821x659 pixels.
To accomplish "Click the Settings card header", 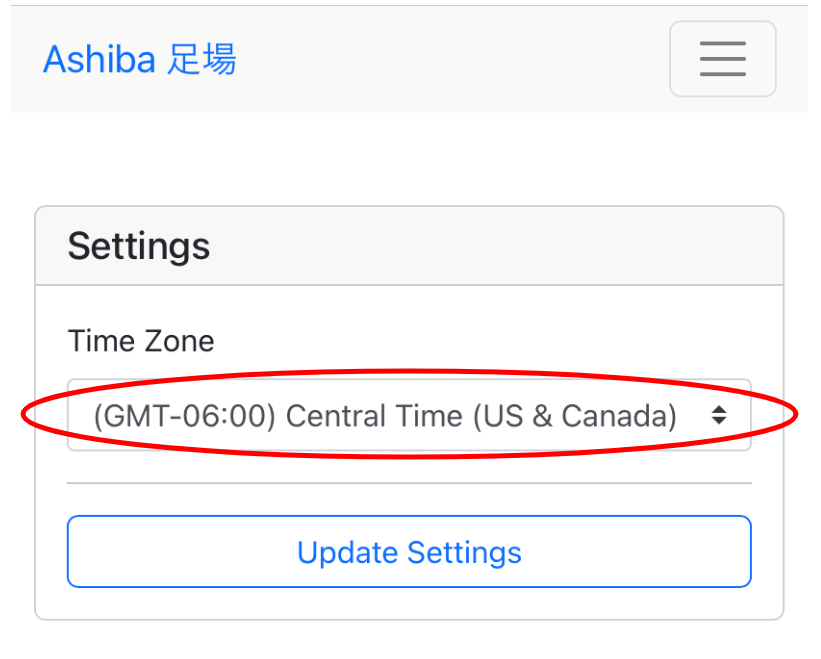I will point(408,246).
